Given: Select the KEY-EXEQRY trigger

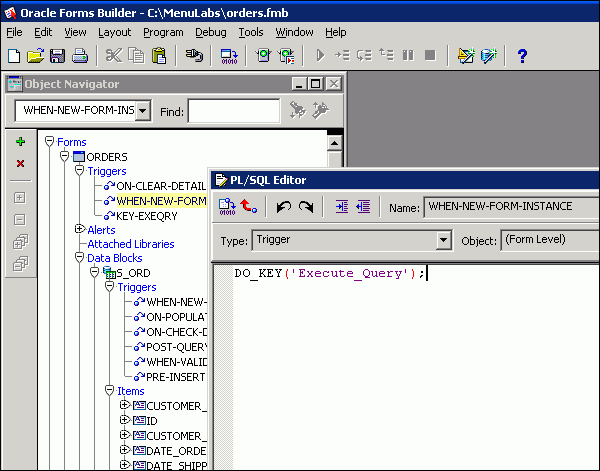Looking at the screenshot, I should click(x=147, y=216).
